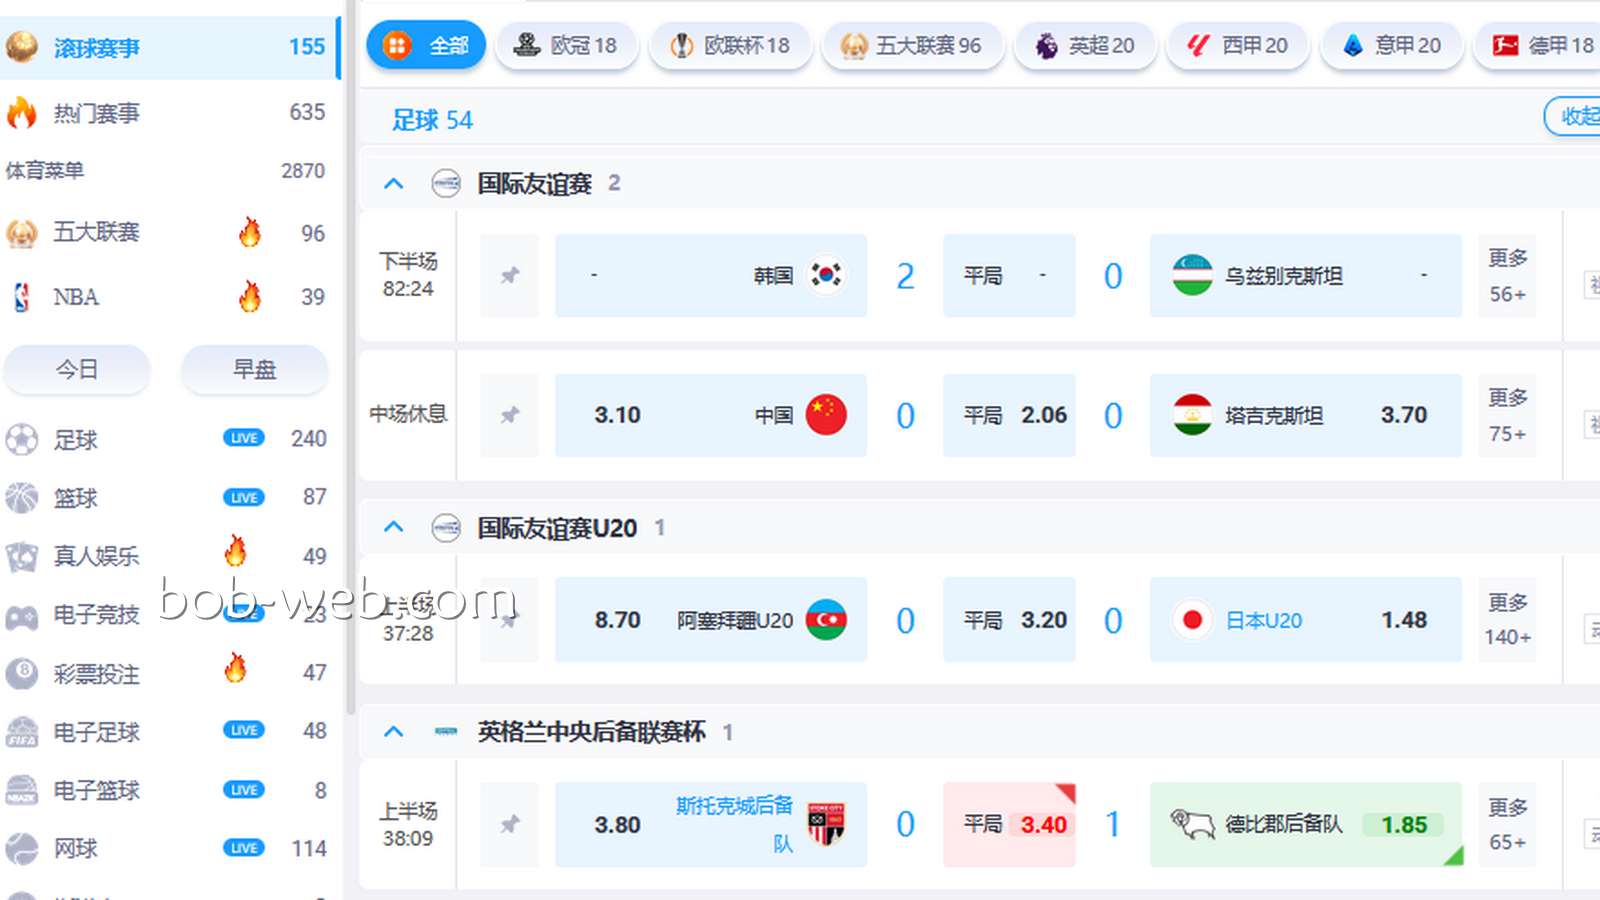
Task: Open 更多 75+ markets for 中国 match
Action: coord(1507,415)
